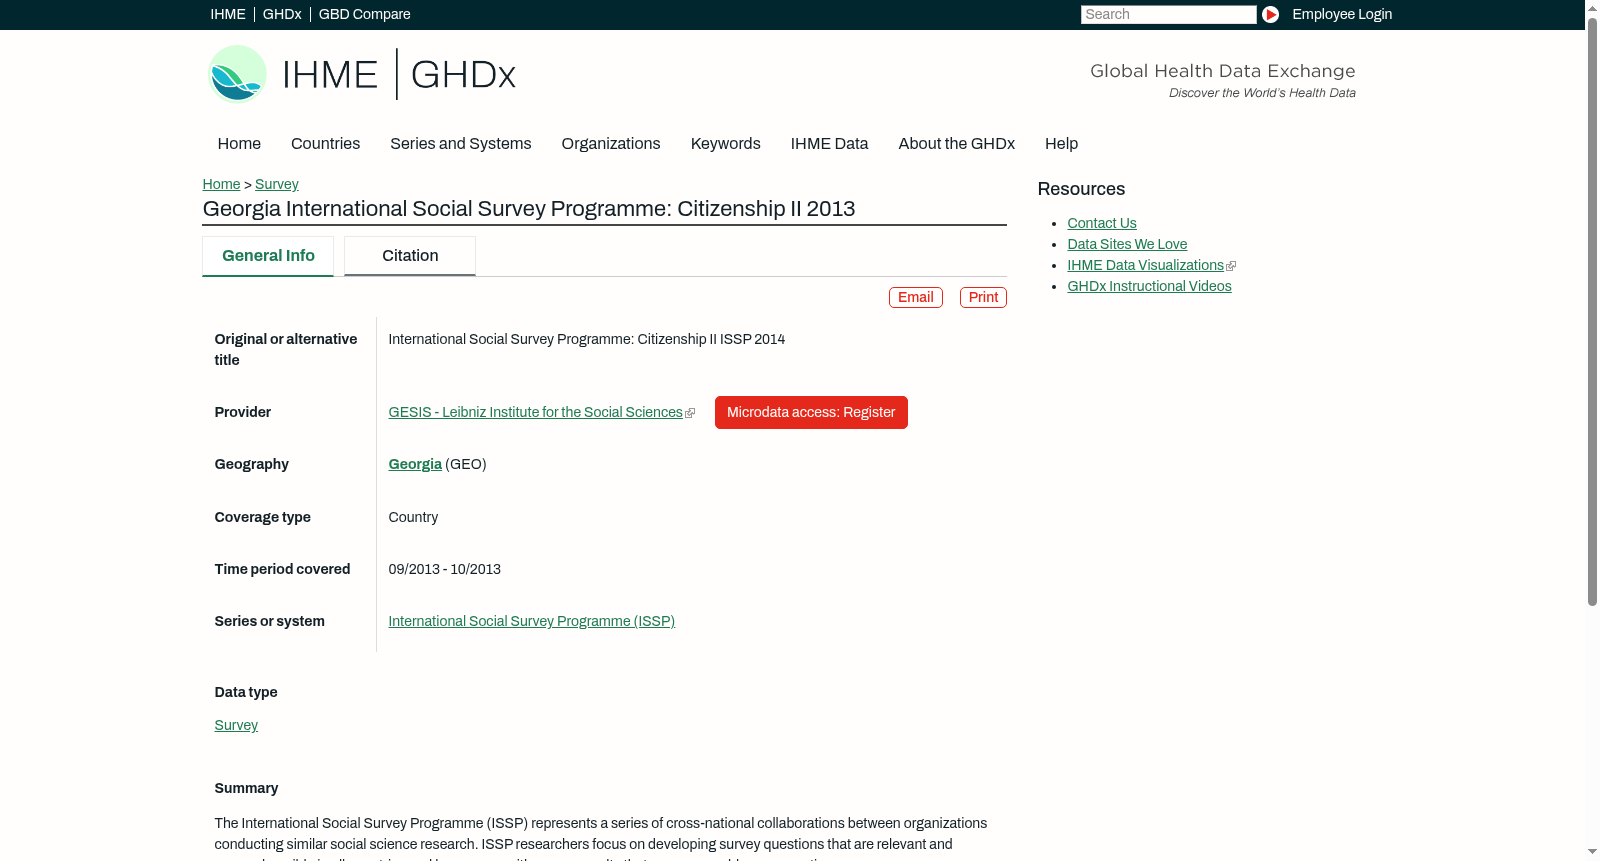Click the Country coverage type value
The width and height of the screenshot is (1600, 861).
click(413, 517)
